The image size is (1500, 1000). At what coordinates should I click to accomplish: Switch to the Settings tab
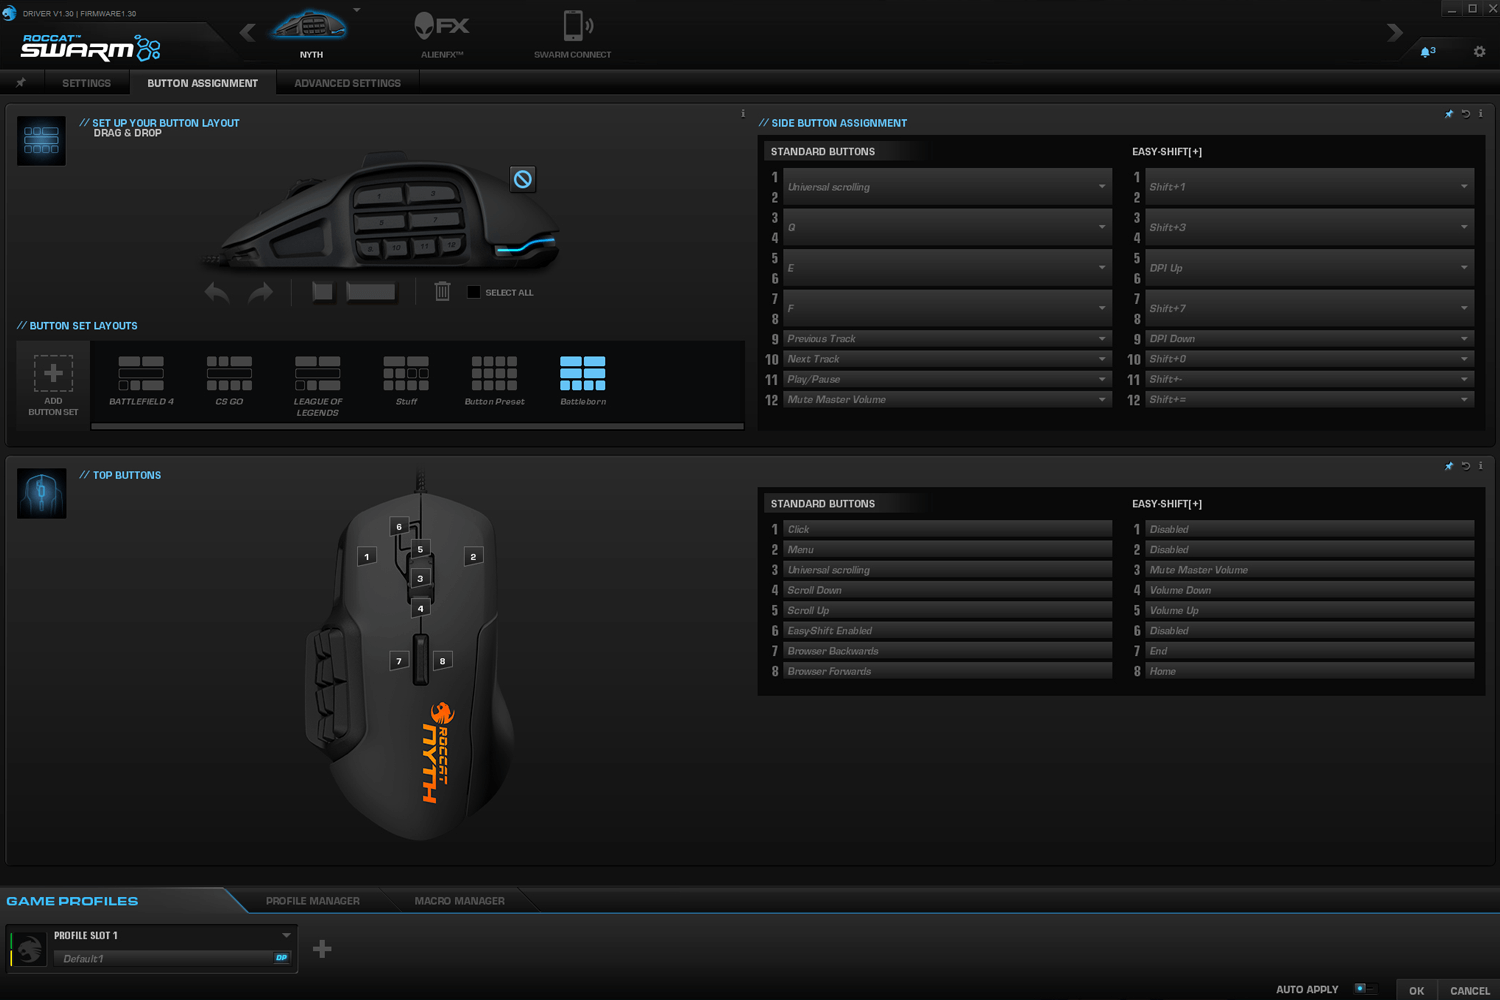click(x=86, y=83)
